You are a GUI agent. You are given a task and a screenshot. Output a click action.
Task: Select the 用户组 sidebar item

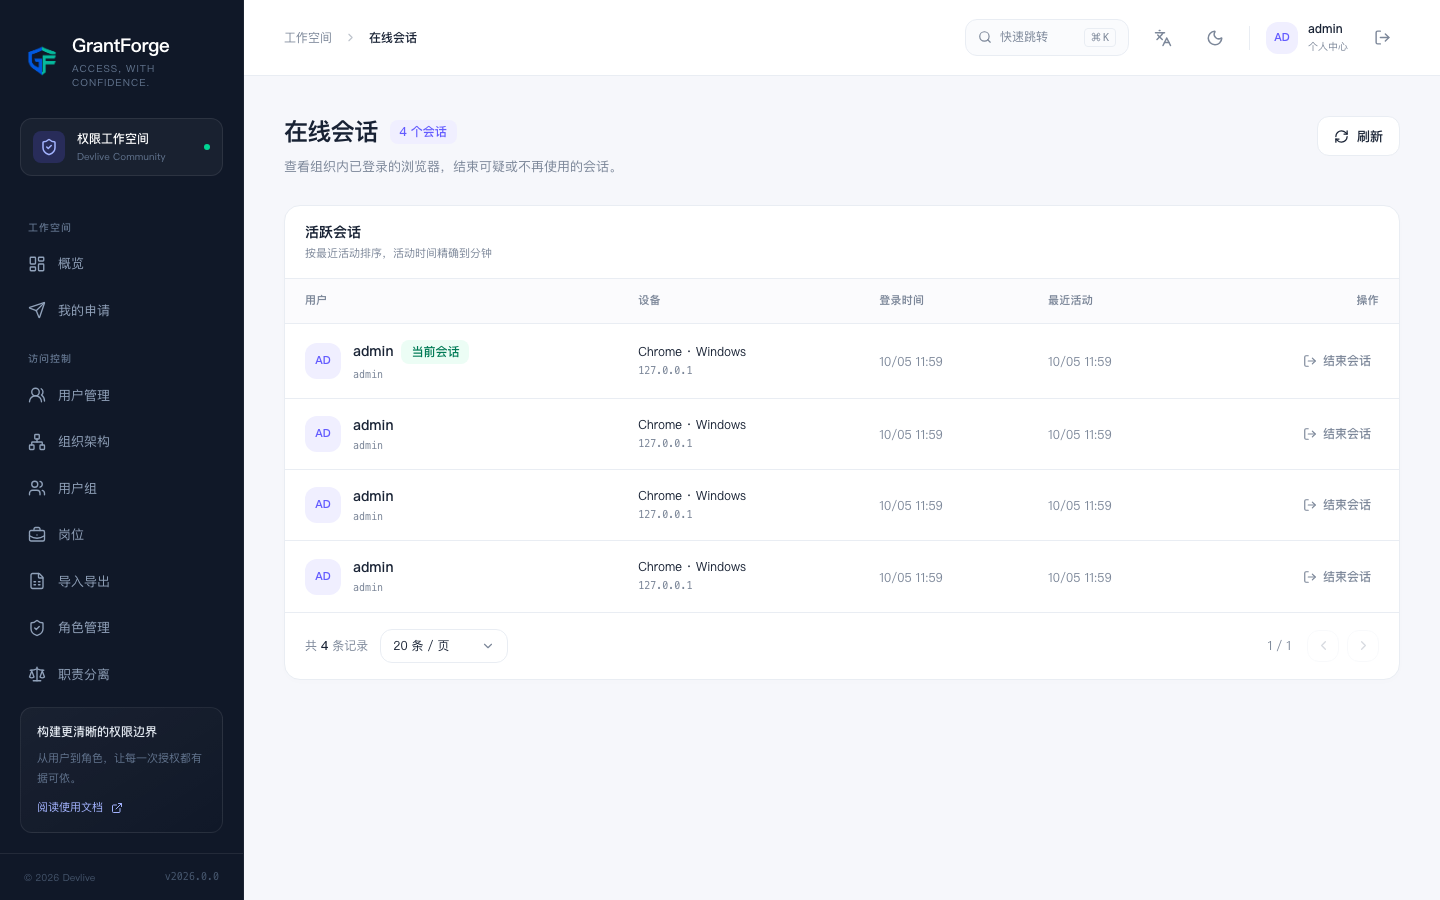121,488
